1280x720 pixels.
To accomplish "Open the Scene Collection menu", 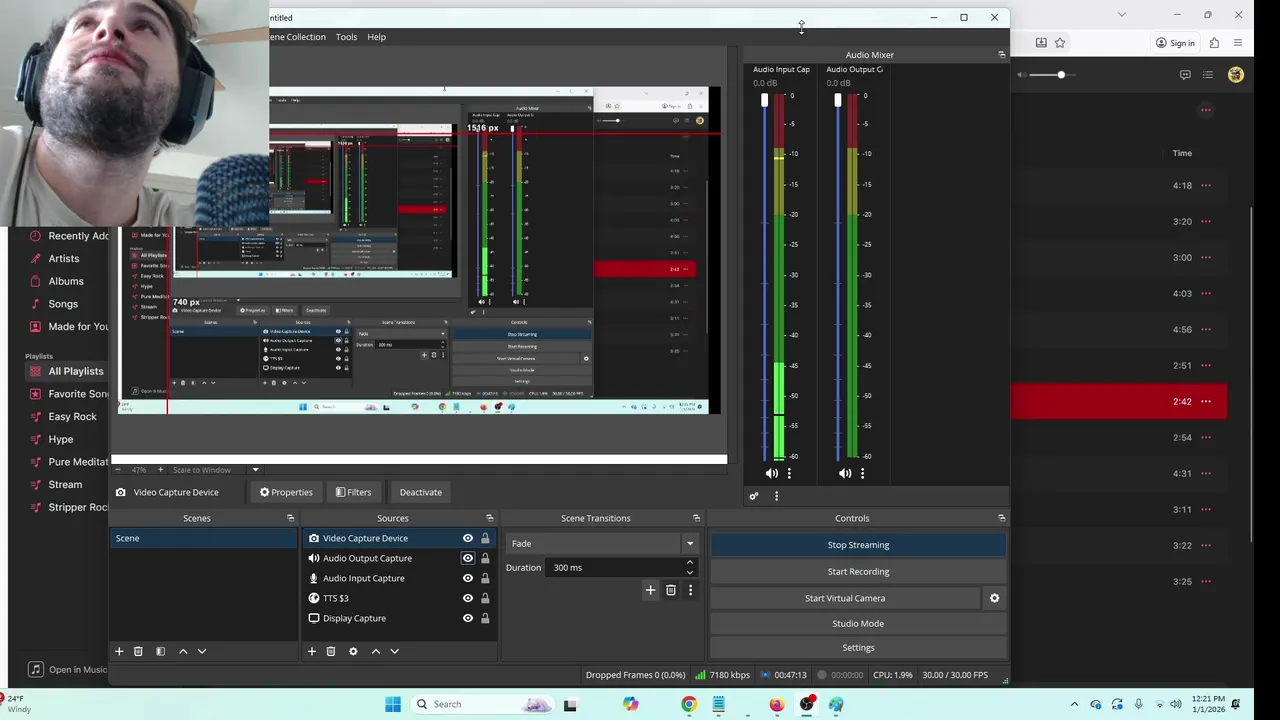I will click(x=298, y=37).
